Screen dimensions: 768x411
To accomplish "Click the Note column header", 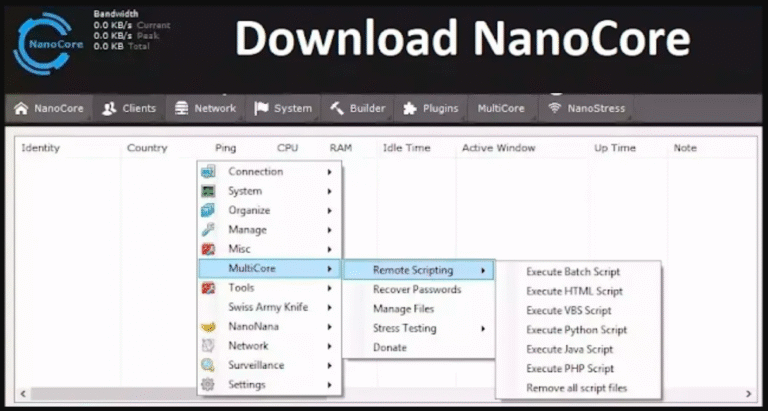I will click(x=685, y=148).
